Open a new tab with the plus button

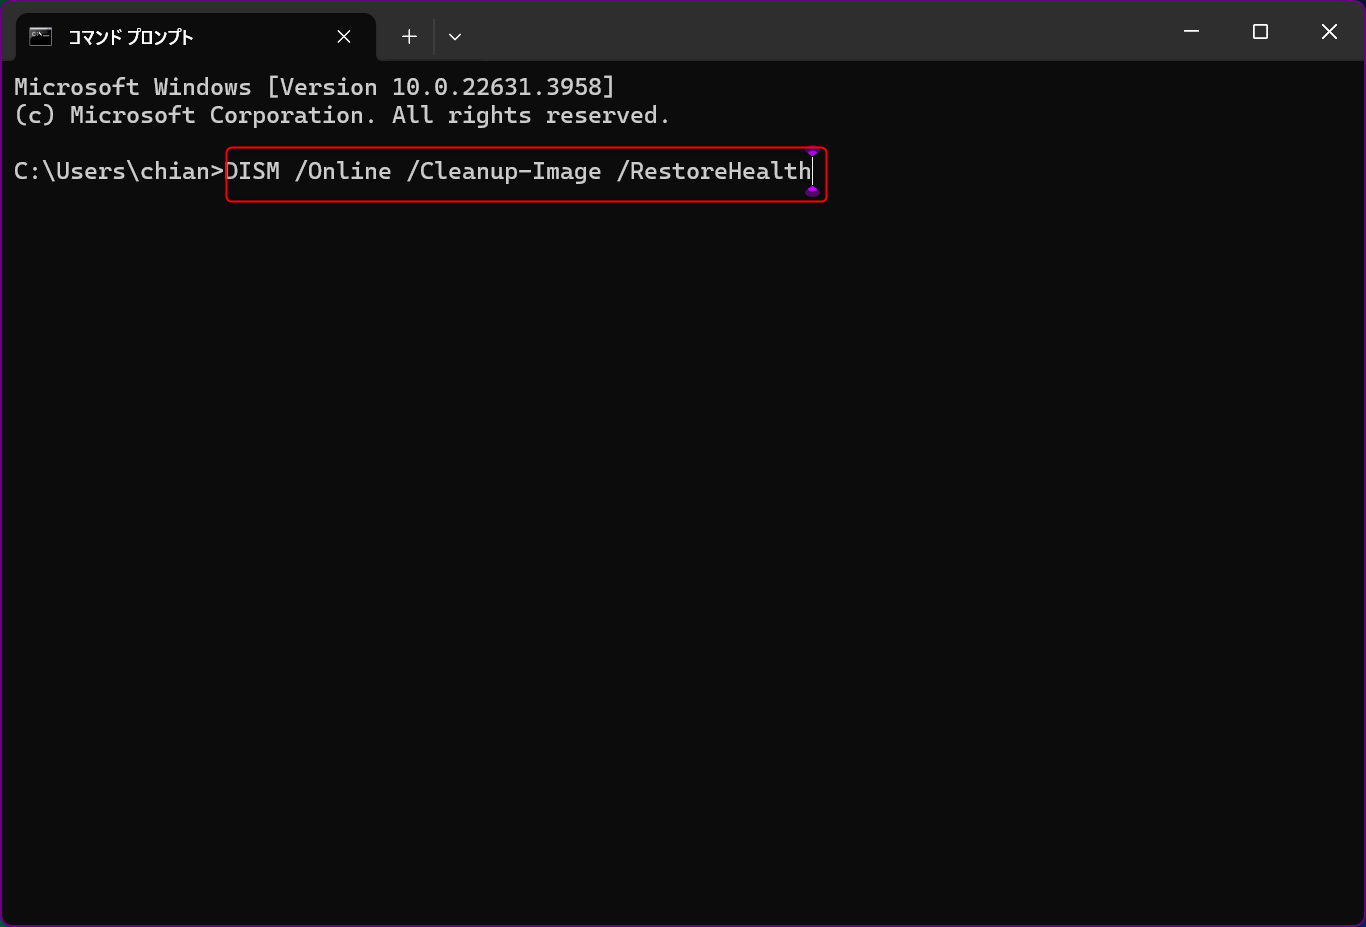pos(409,36)
